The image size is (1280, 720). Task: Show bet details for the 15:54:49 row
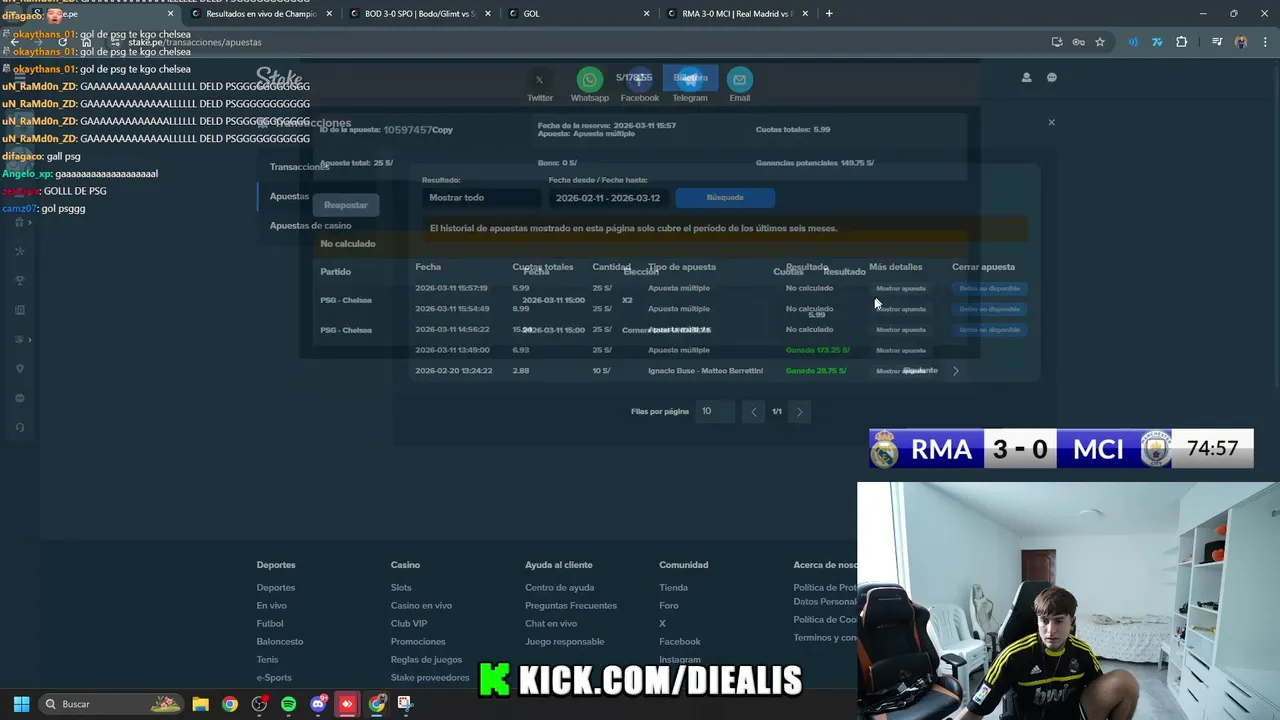901,309
